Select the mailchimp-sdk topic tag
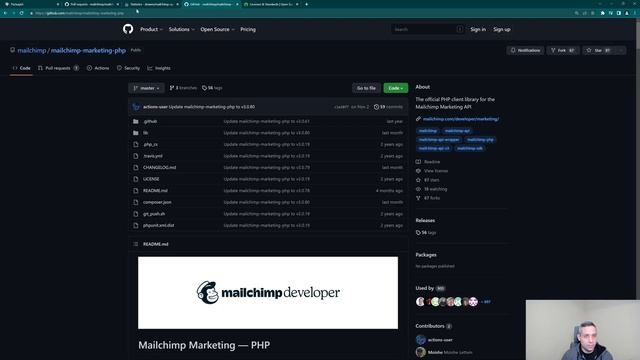 [x=470, y=148]
